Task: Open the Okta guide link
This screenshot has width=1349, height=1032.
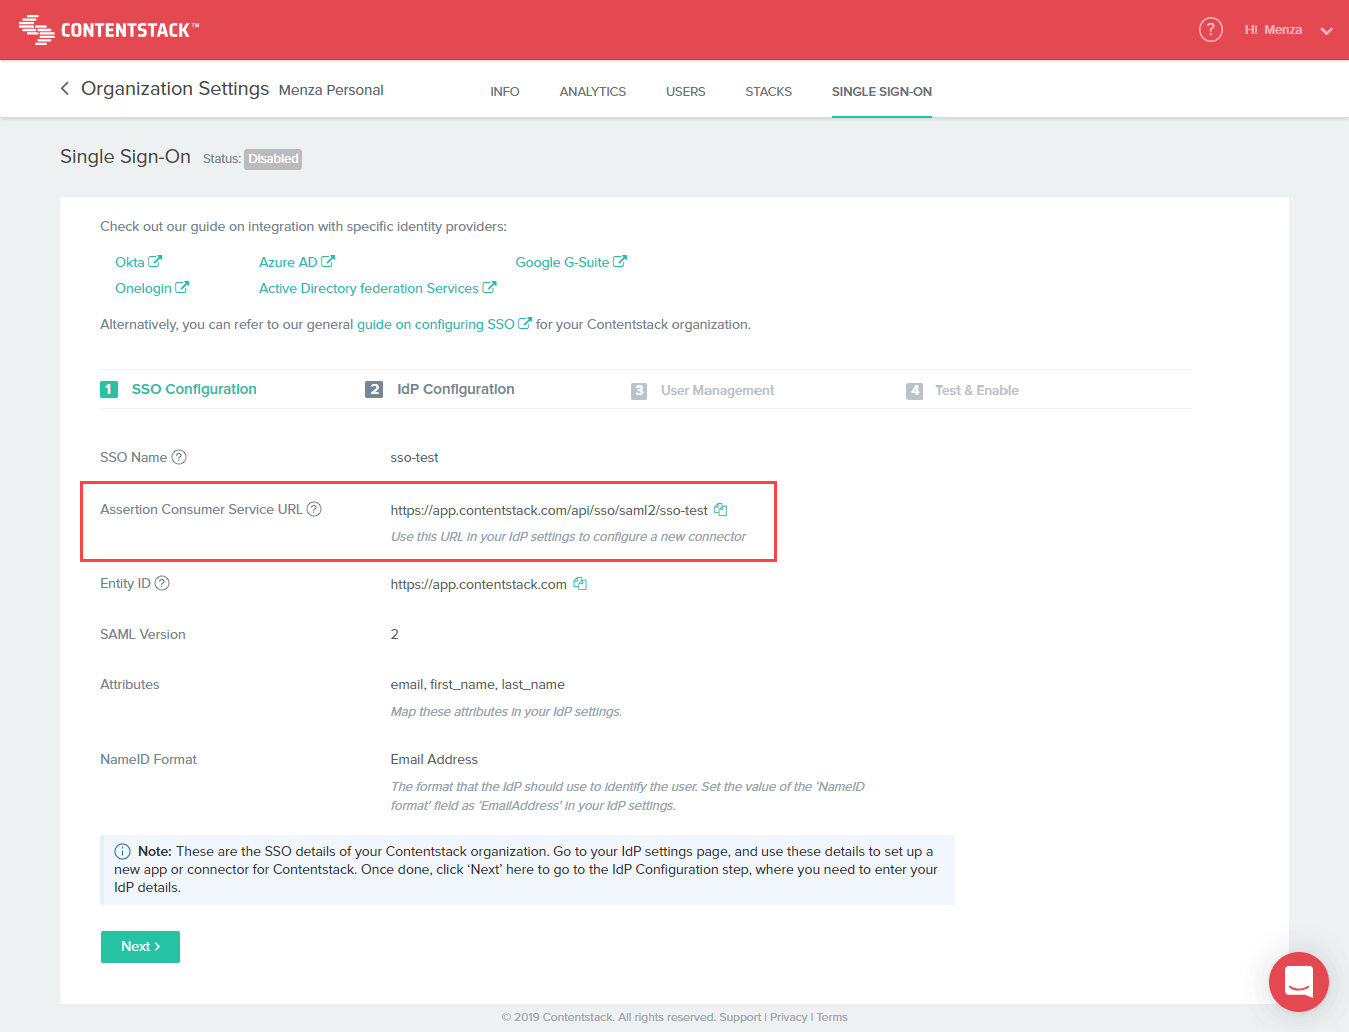Action: 138,262
